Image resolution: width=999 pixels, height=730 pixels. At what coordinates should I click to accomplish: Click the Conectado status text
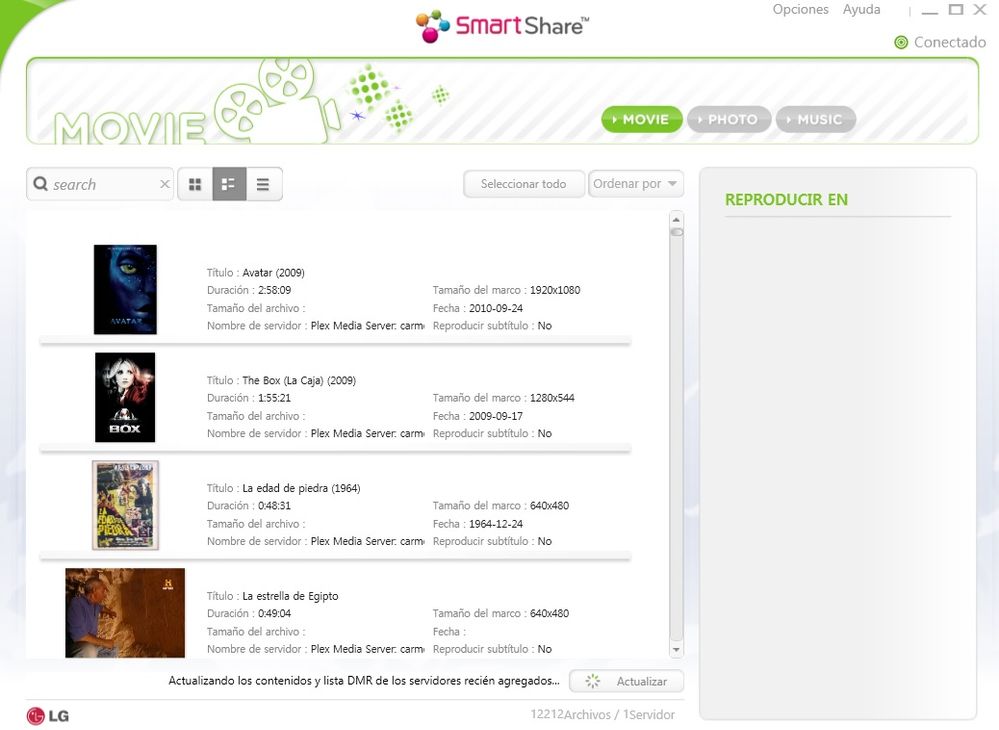(x=949, y=42)
